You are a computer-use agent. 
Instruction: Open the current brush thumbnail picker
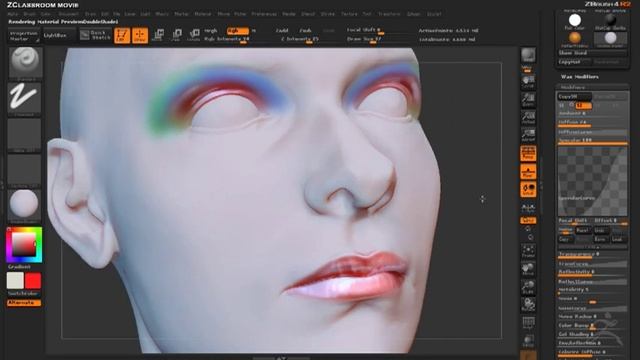pyautogui.click(x=24, y=63)
